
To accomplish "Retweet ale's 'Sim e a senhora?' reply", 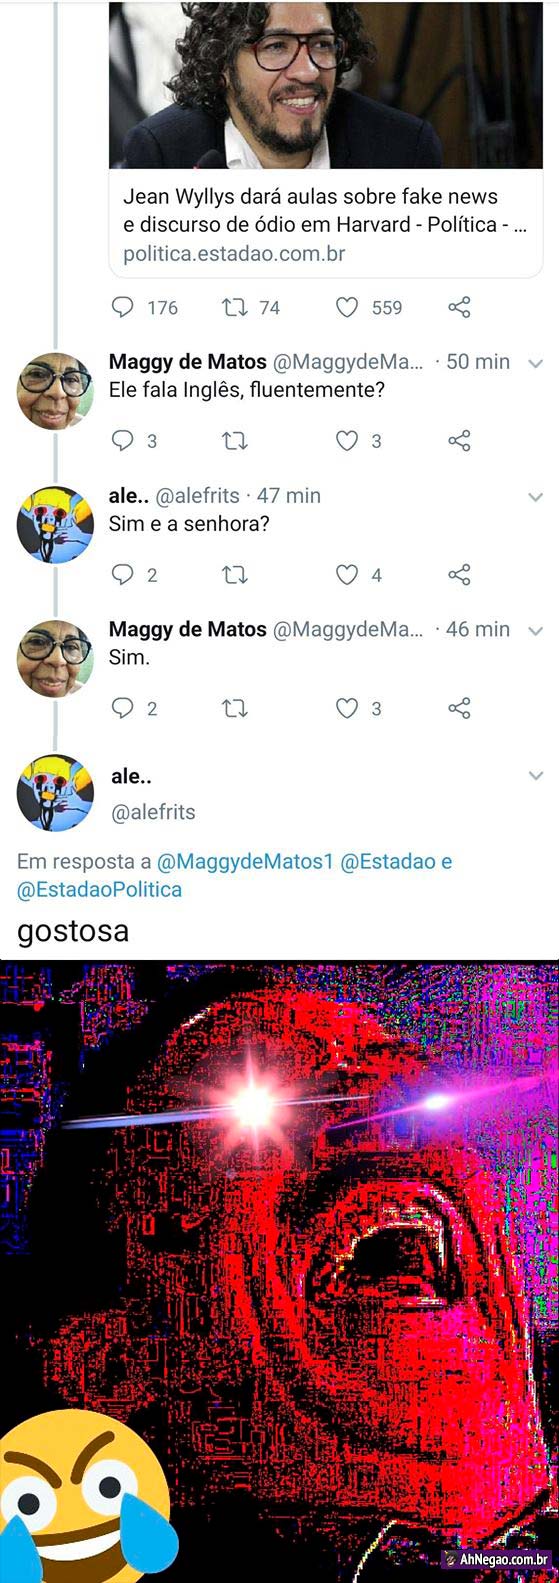I will click(235, 574).
